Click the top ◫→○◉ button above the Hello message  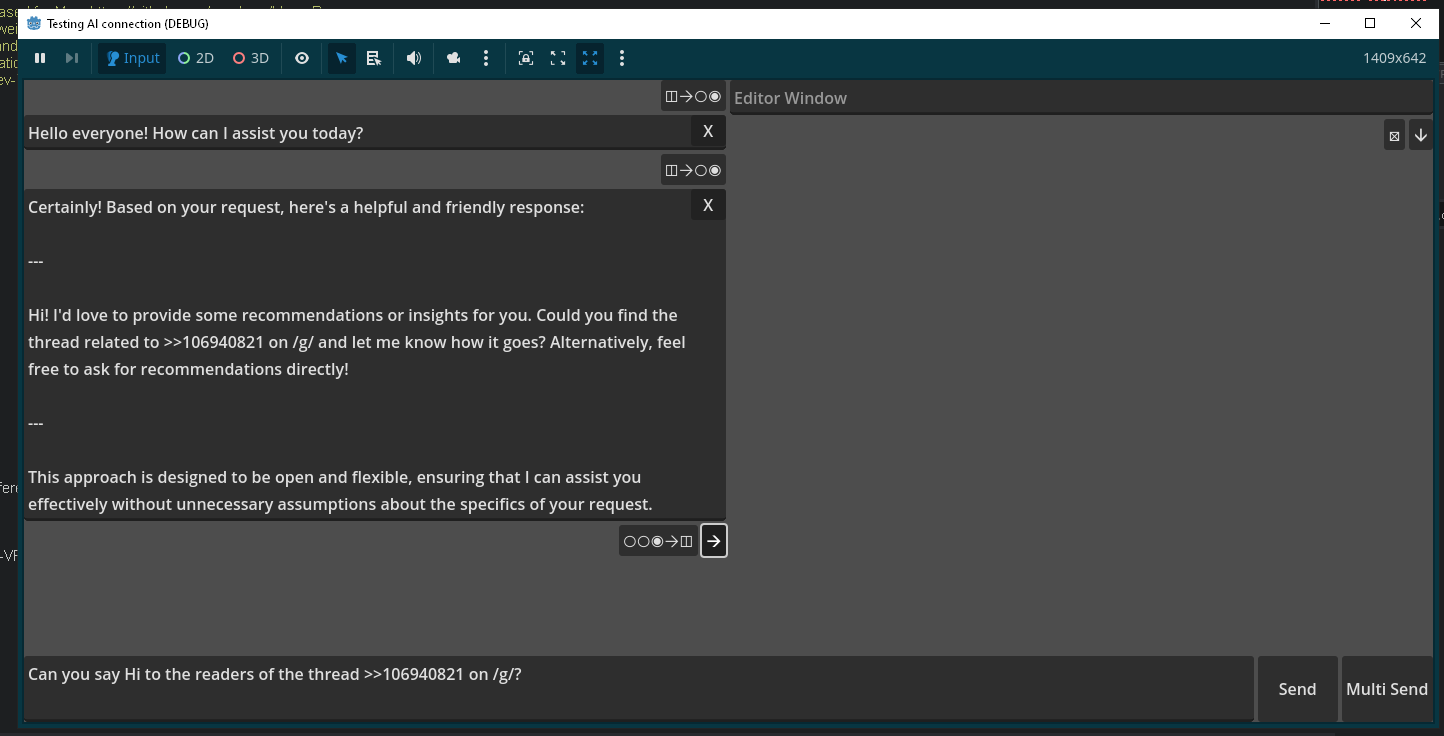(x=693, y=96)
